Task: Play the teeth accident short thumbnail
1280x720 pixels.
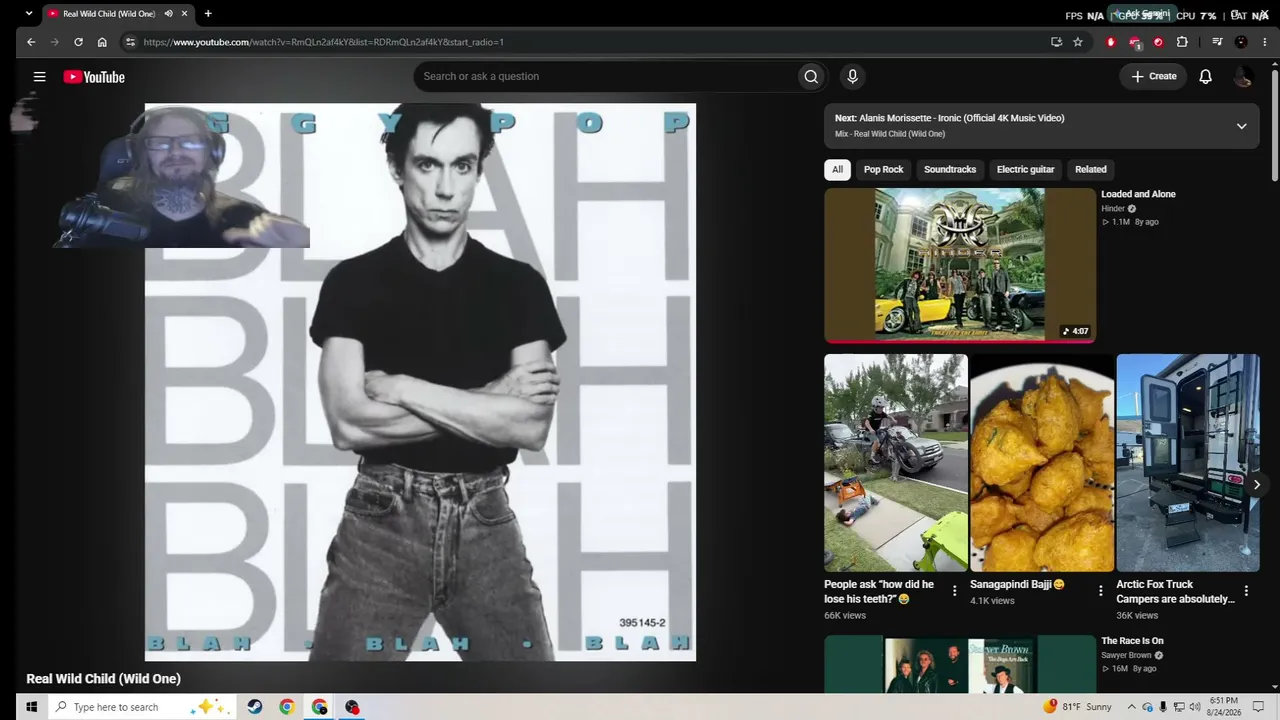Action: point(896,463)
